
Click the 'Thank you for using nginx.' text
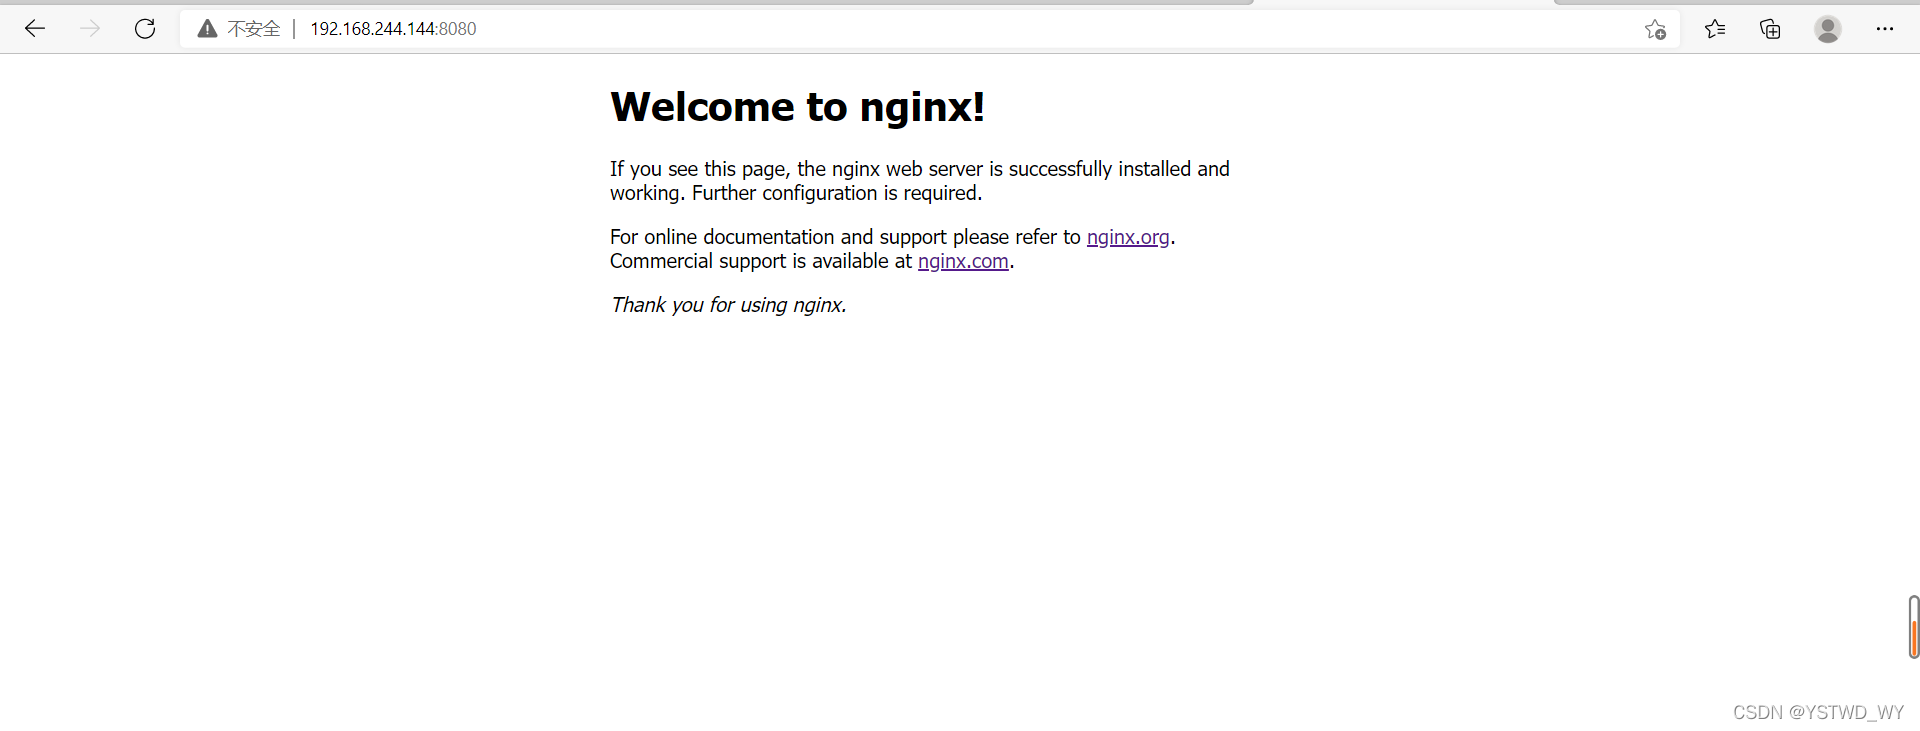click(728, 305)
